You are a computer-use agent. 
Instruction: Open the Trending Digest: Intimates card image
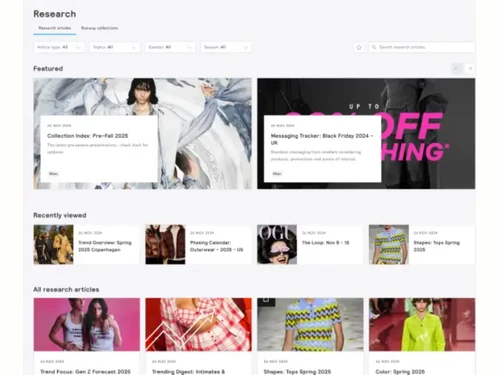coord(198,324)
